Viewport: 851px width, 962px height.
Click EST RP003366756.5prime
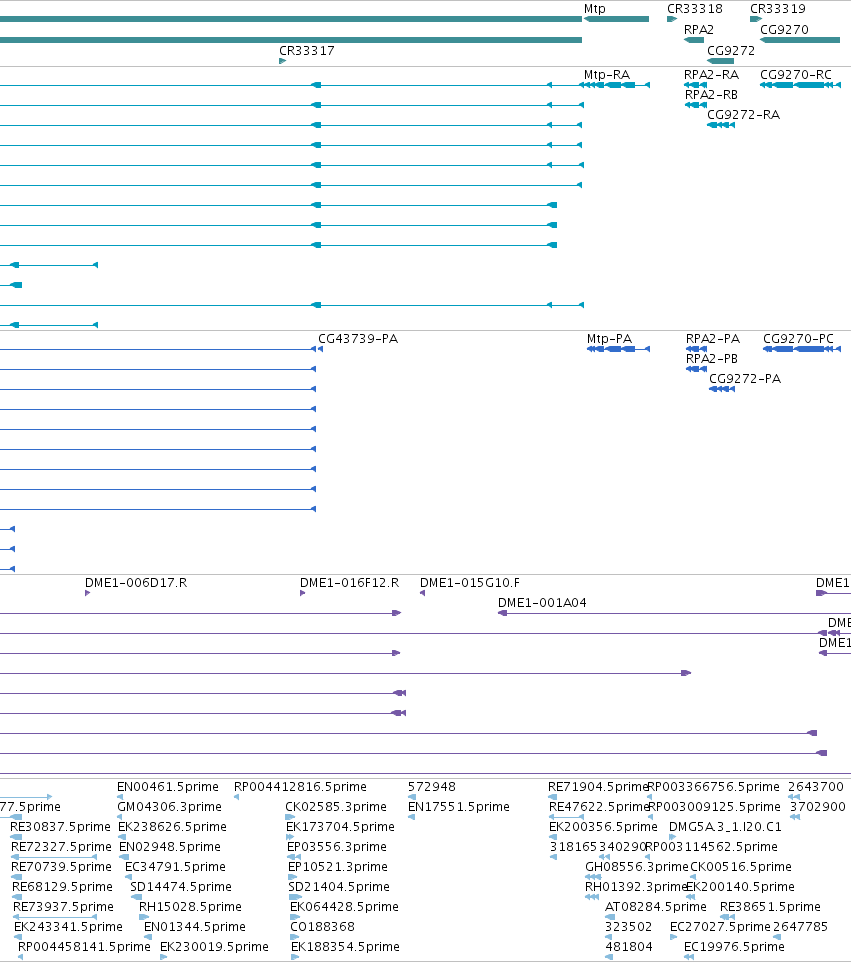[x=714, y=787]
